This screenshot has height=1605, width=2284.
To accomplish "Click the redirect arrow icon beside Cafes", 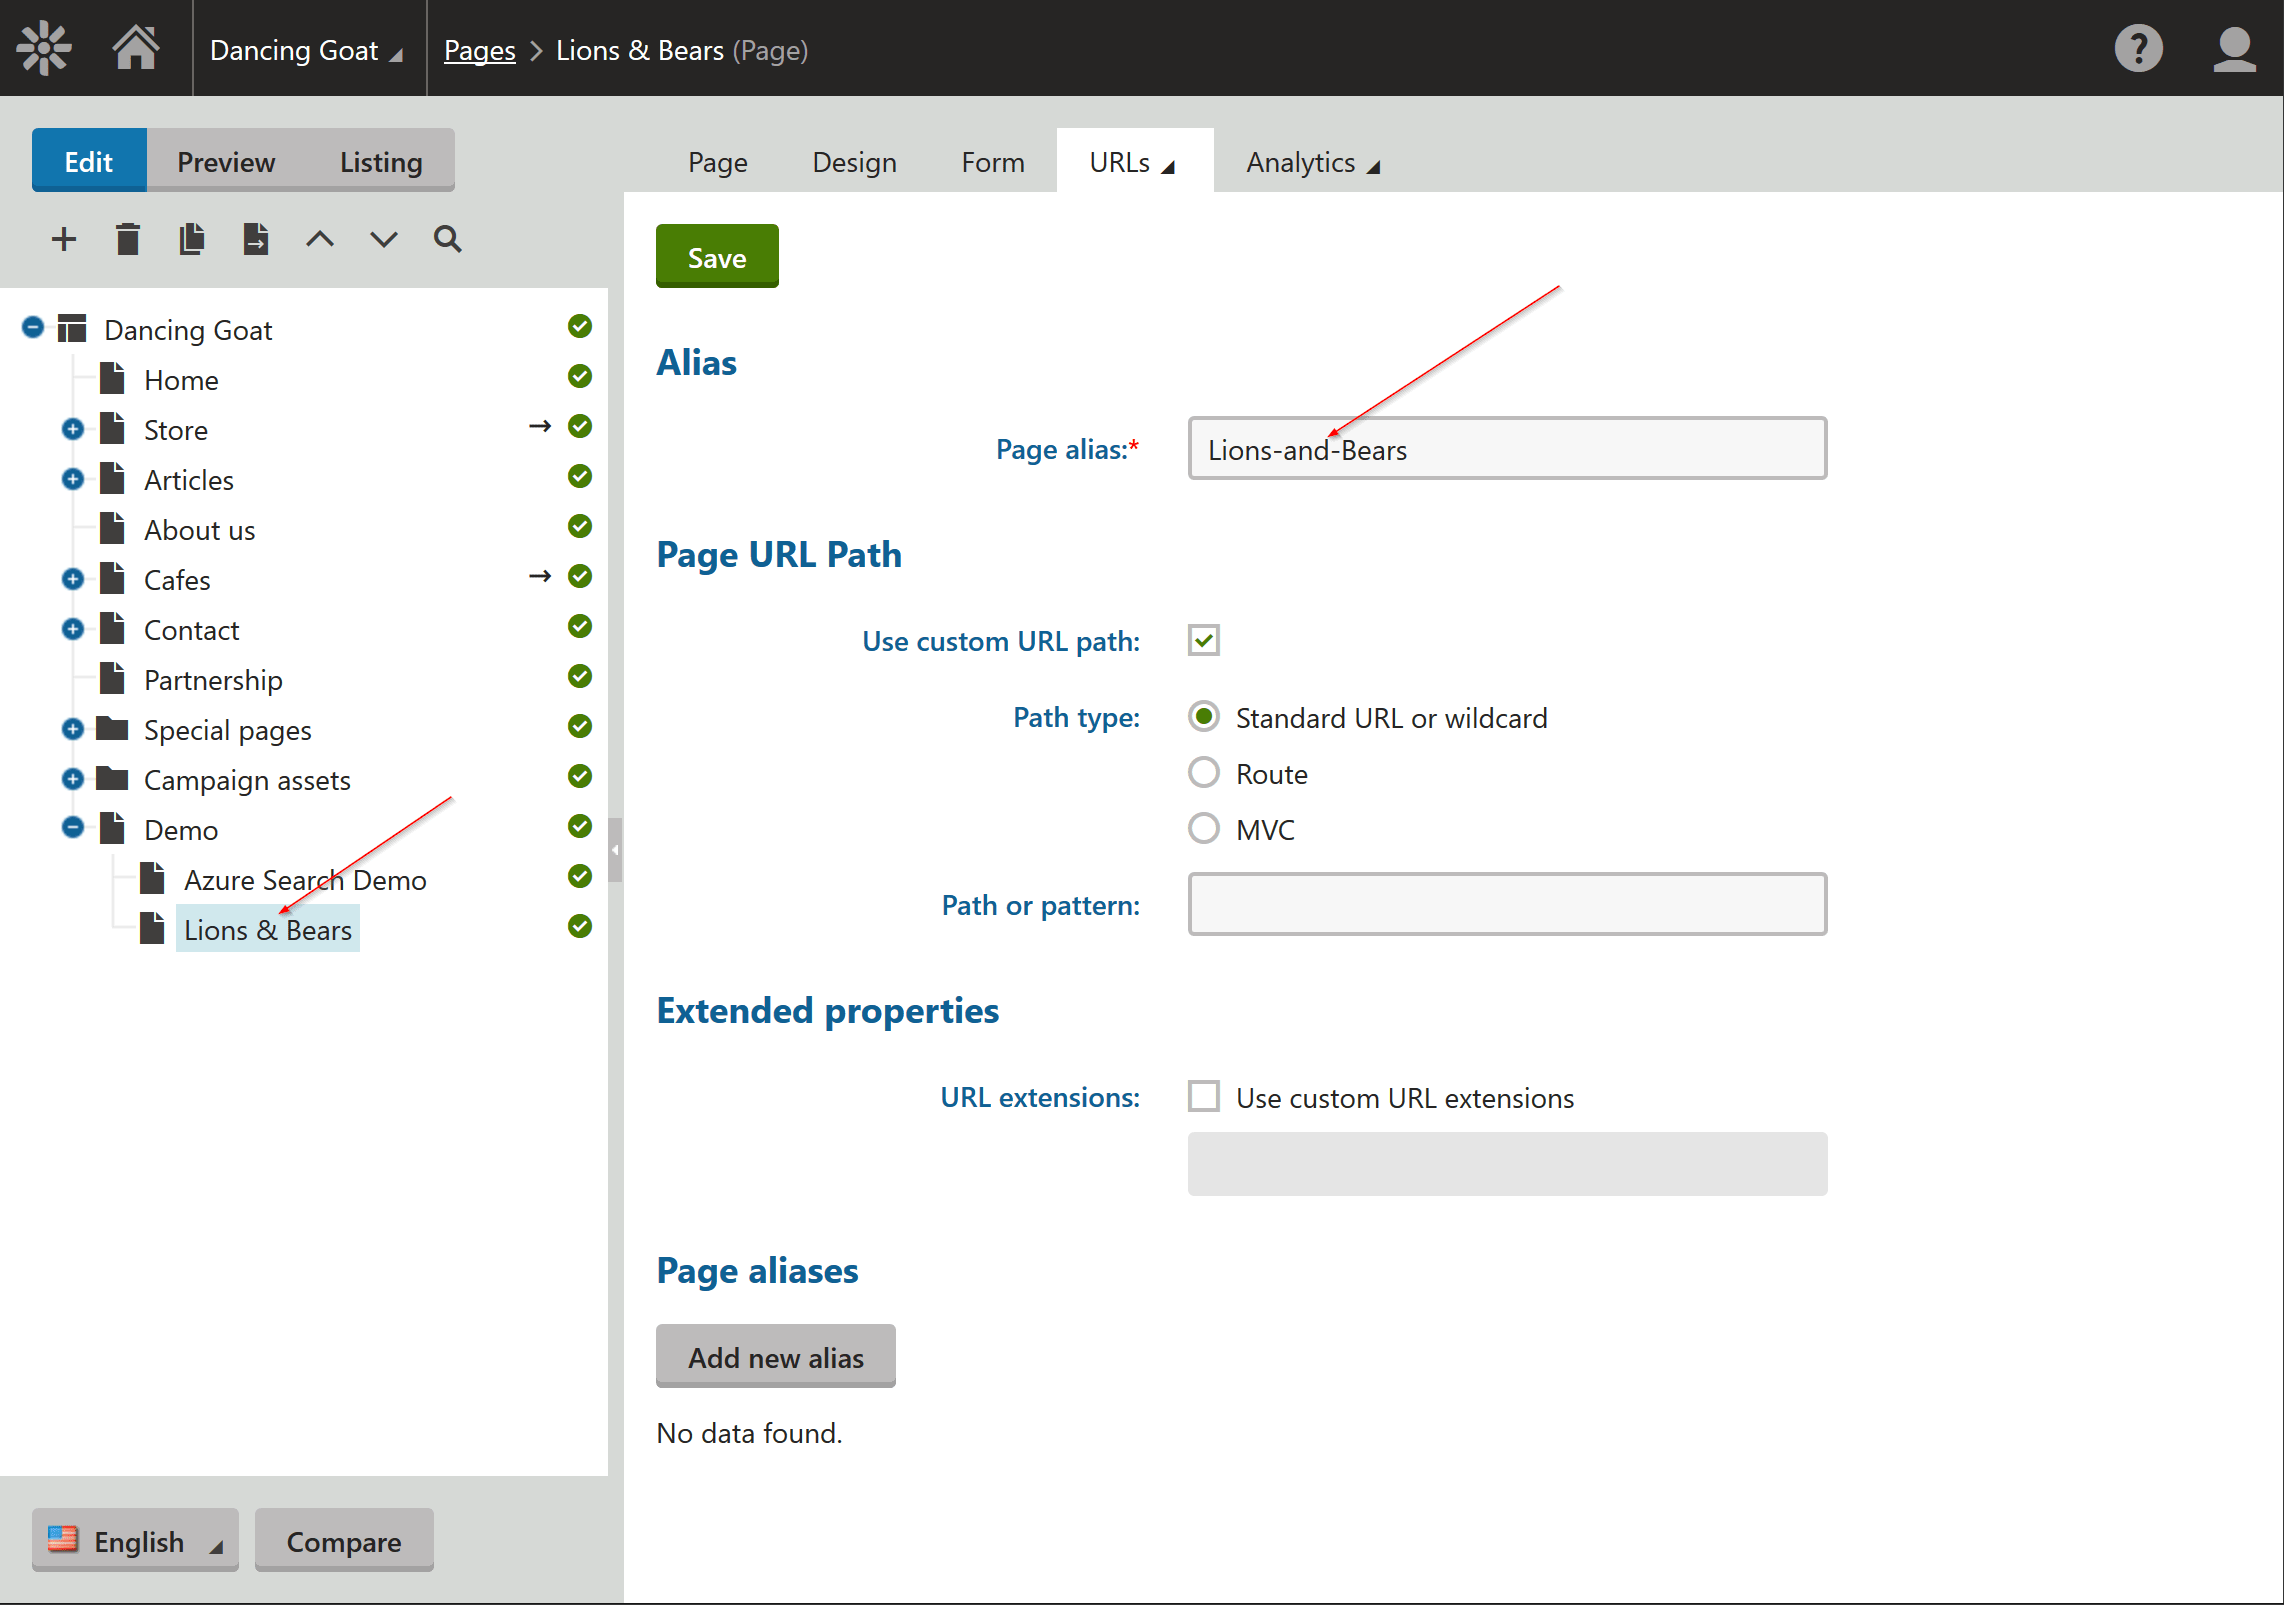I will pos(540,576).
